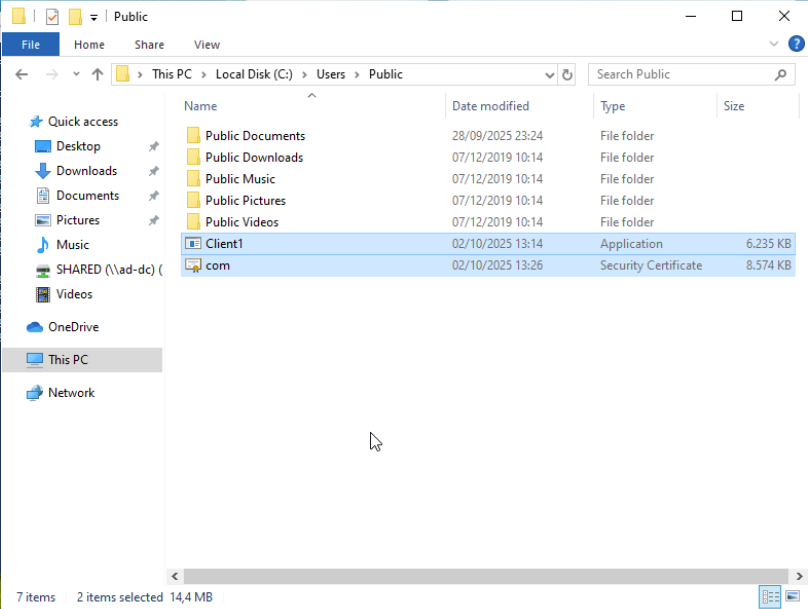808x609 pixels.
Task: Switch to details view button
Action: click(769, 597)
